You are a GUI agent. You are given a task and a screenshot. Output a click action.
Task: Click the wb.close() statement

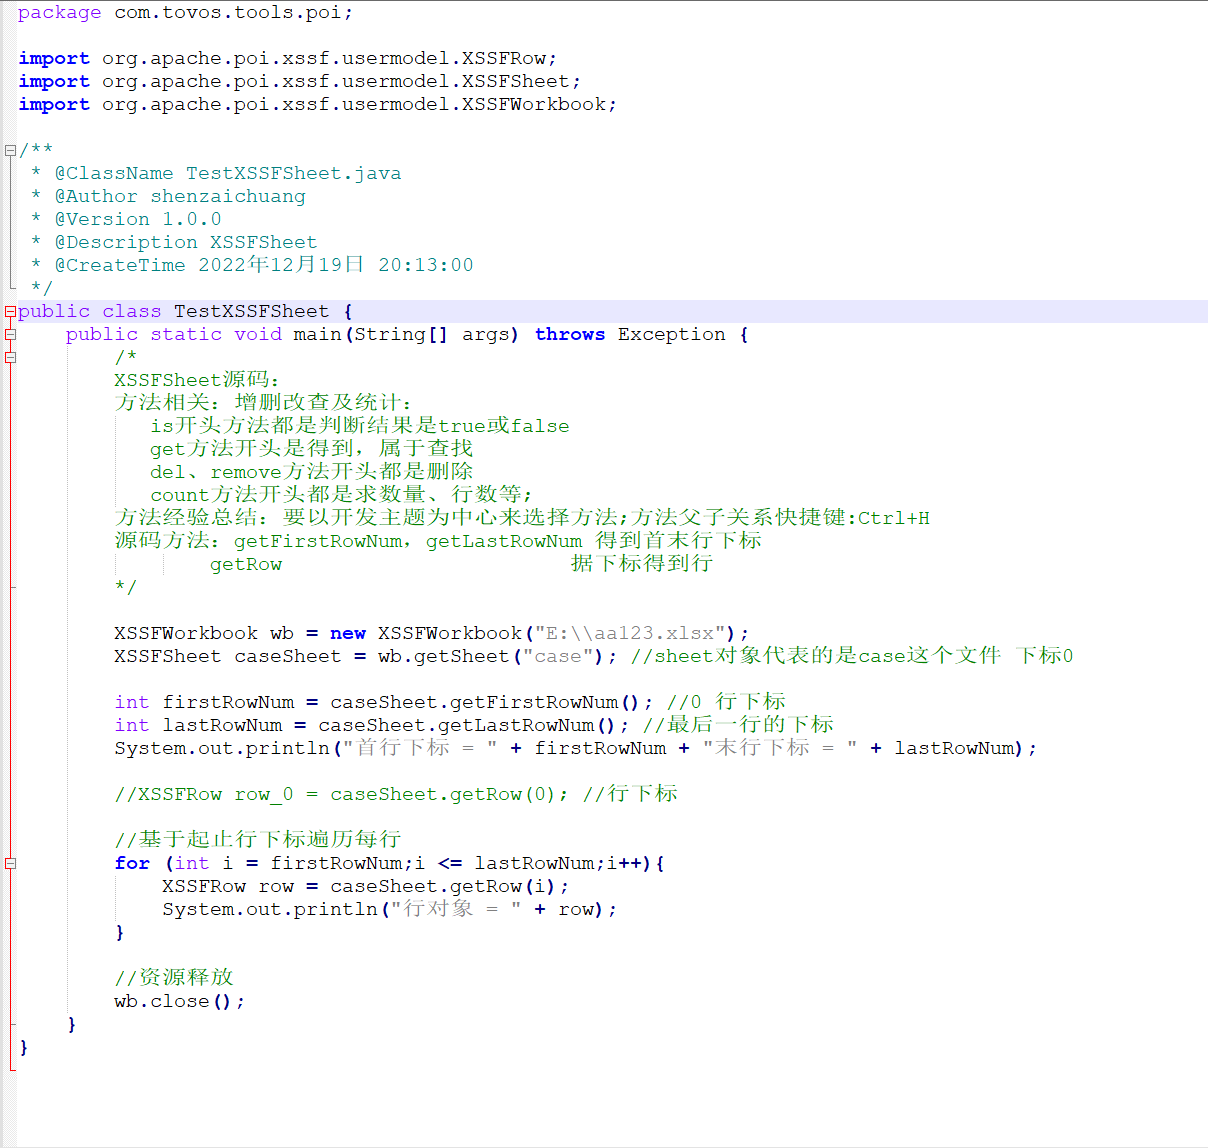[x=178, y=1000]
